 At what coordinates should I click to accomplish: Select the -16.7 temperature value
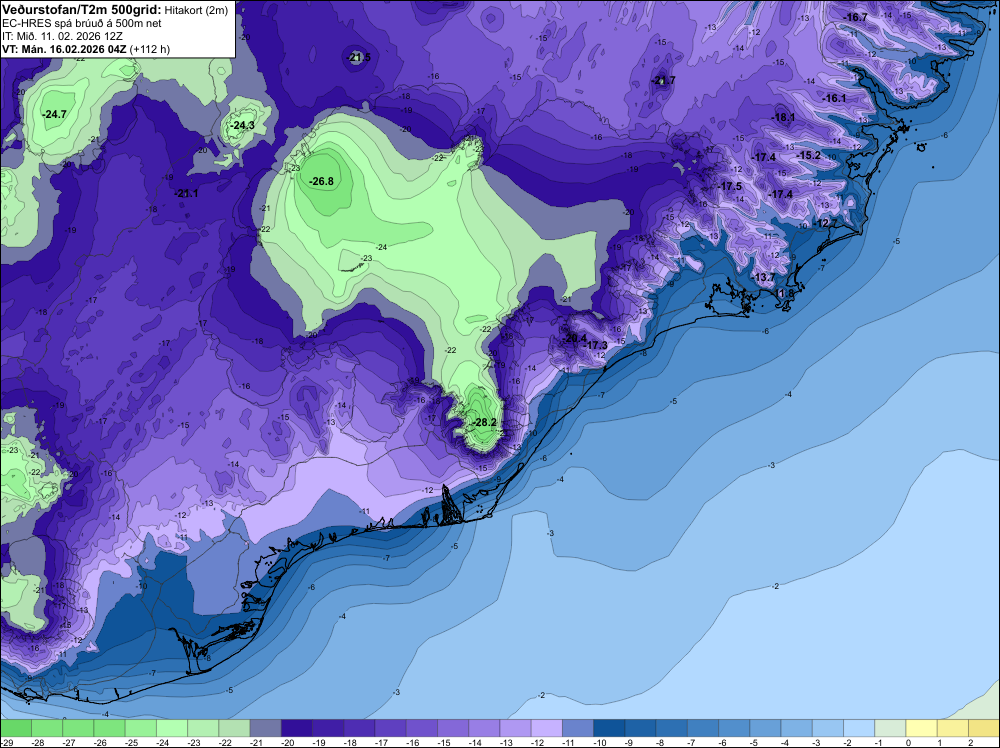(x=855, y=17)
